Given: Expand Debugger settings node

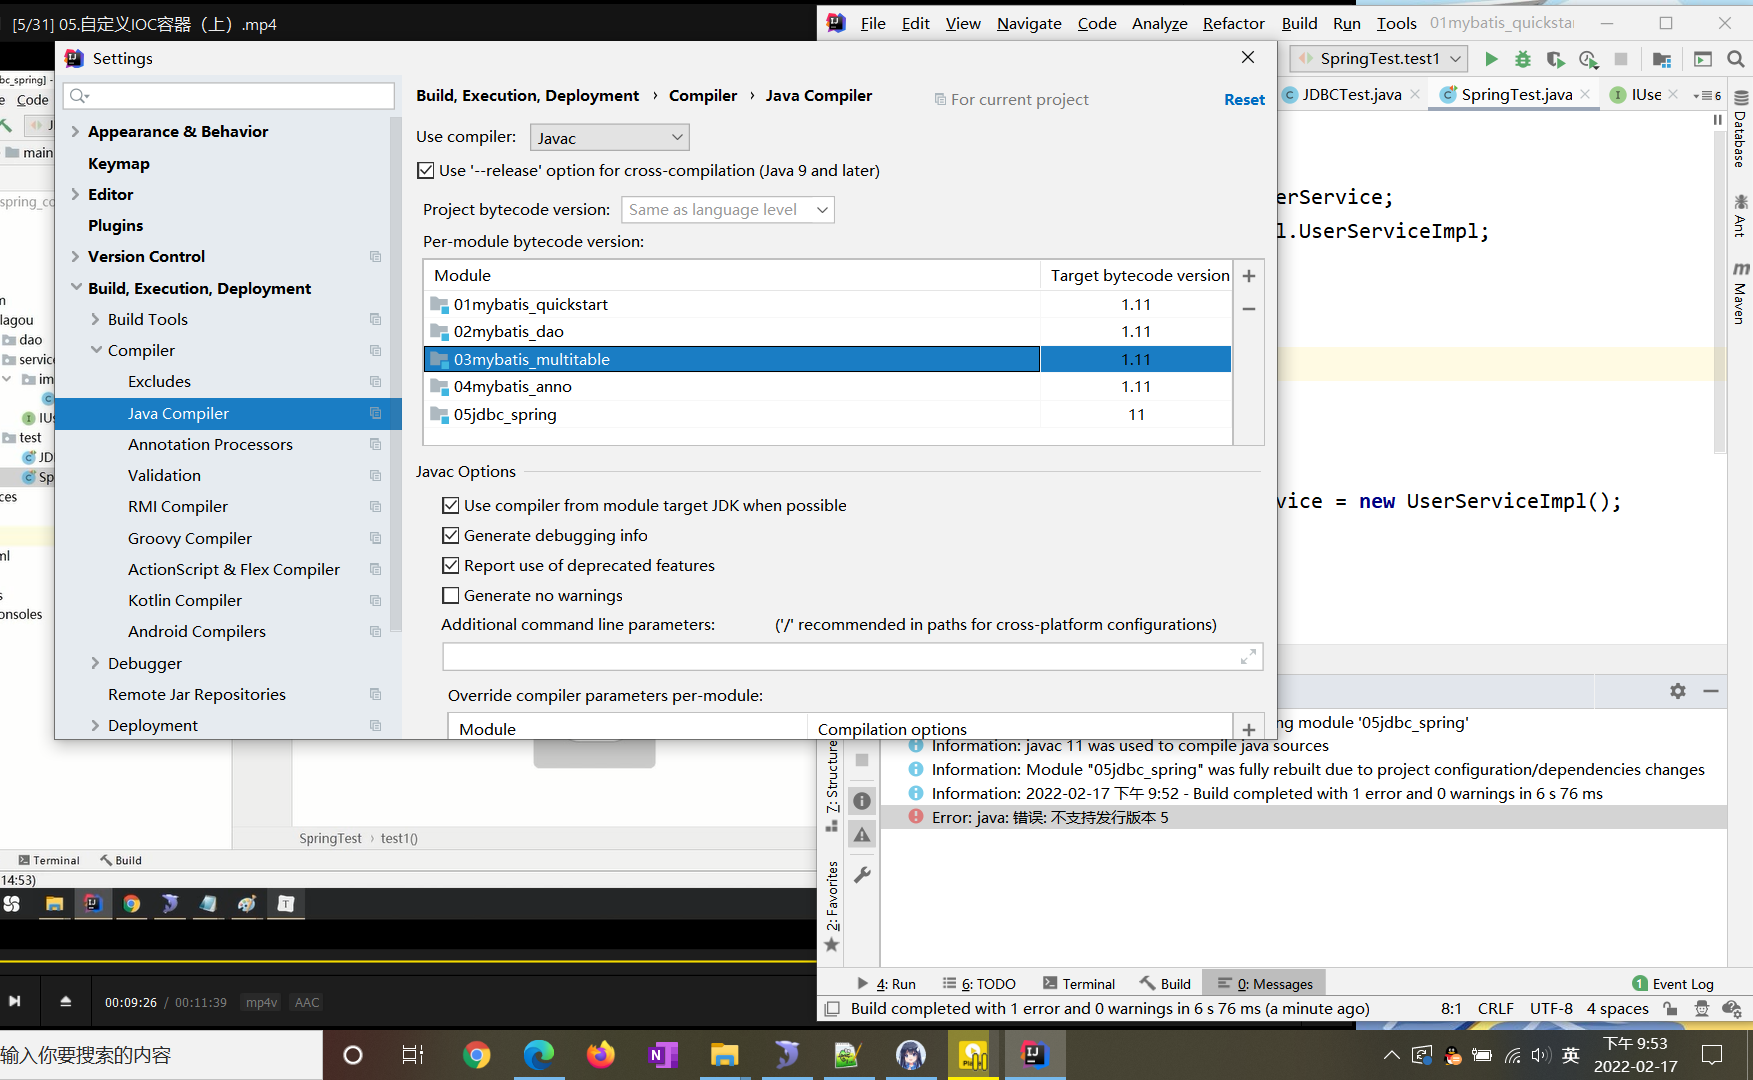Looking at the screenshot, I should [95, 663].
